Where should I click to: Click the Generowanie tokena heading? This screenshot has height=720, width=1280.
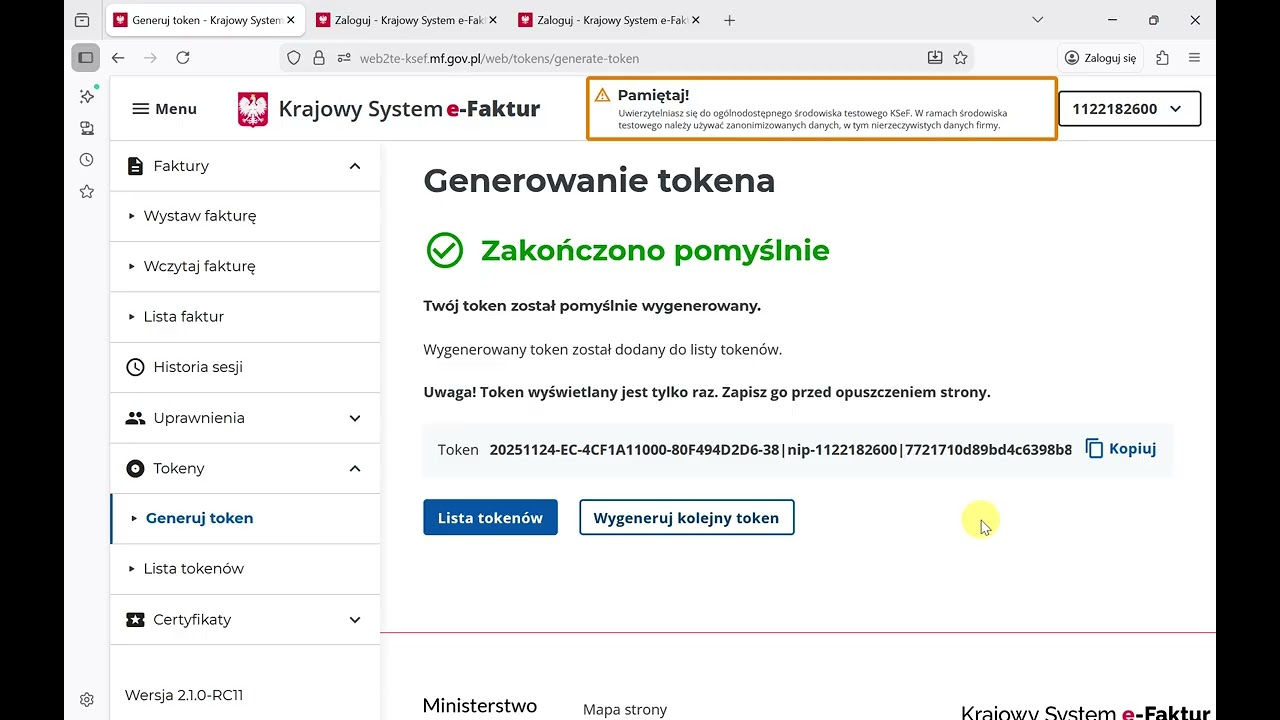[599, 181]
